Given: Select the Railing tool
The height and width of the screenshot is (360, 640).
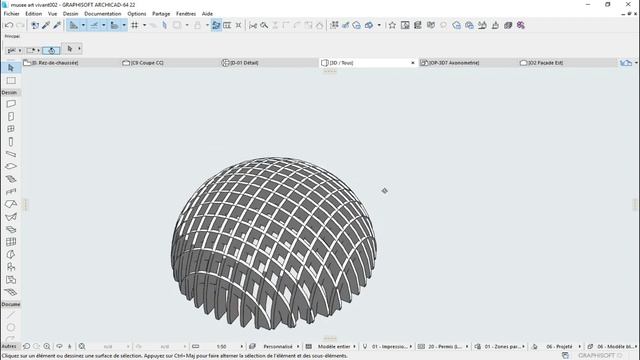Looking at the screenshot, I should click(x=11, y=191).
